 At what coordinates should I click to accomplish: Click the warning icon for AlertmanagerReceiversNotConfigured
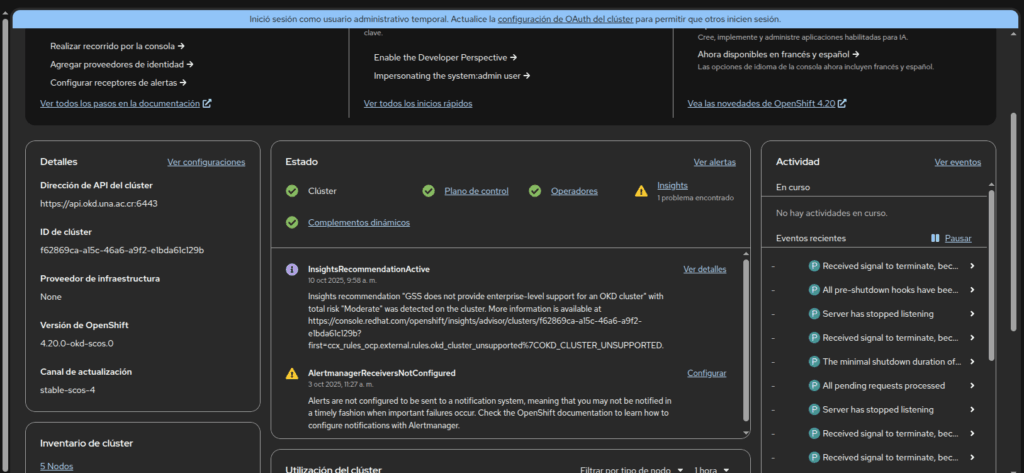pyautogui.click(x=292, y=374)
